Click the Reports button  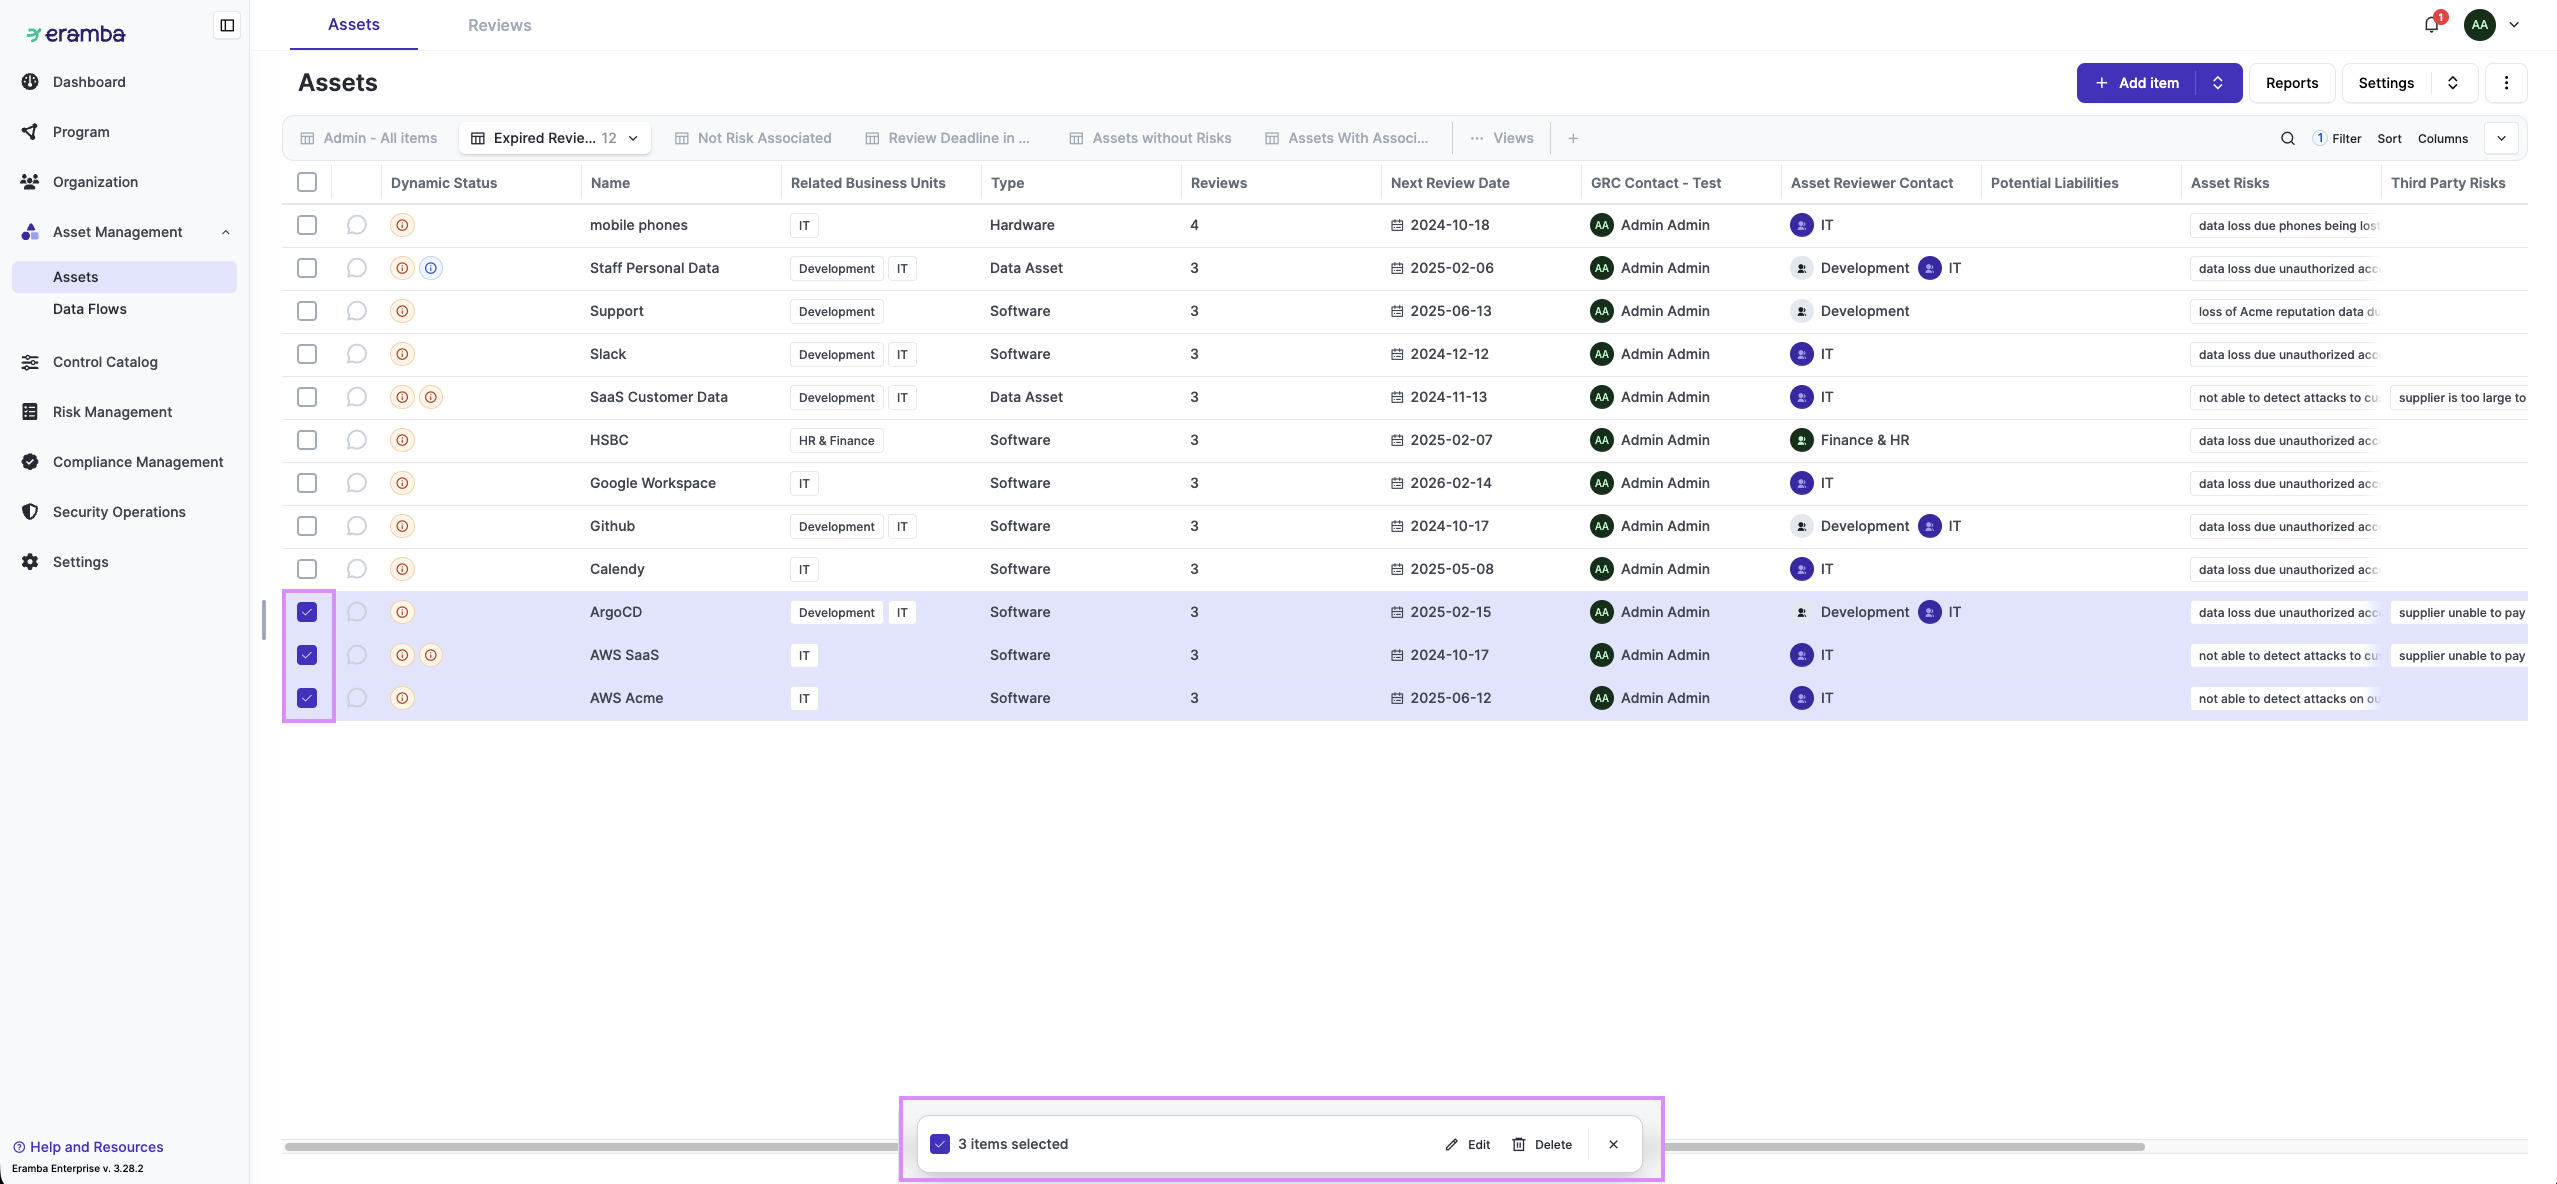click(2291, 83)
